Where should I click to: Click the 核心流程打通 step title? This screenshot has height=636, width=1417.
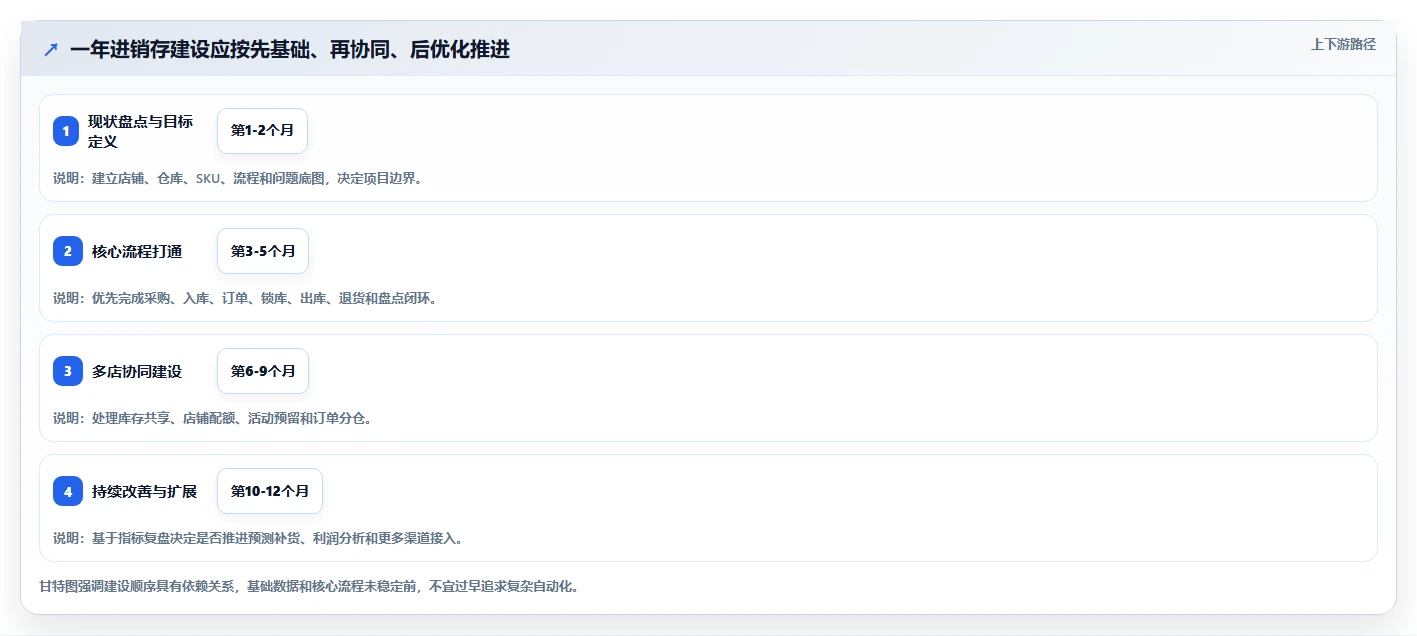click(137, 251)
